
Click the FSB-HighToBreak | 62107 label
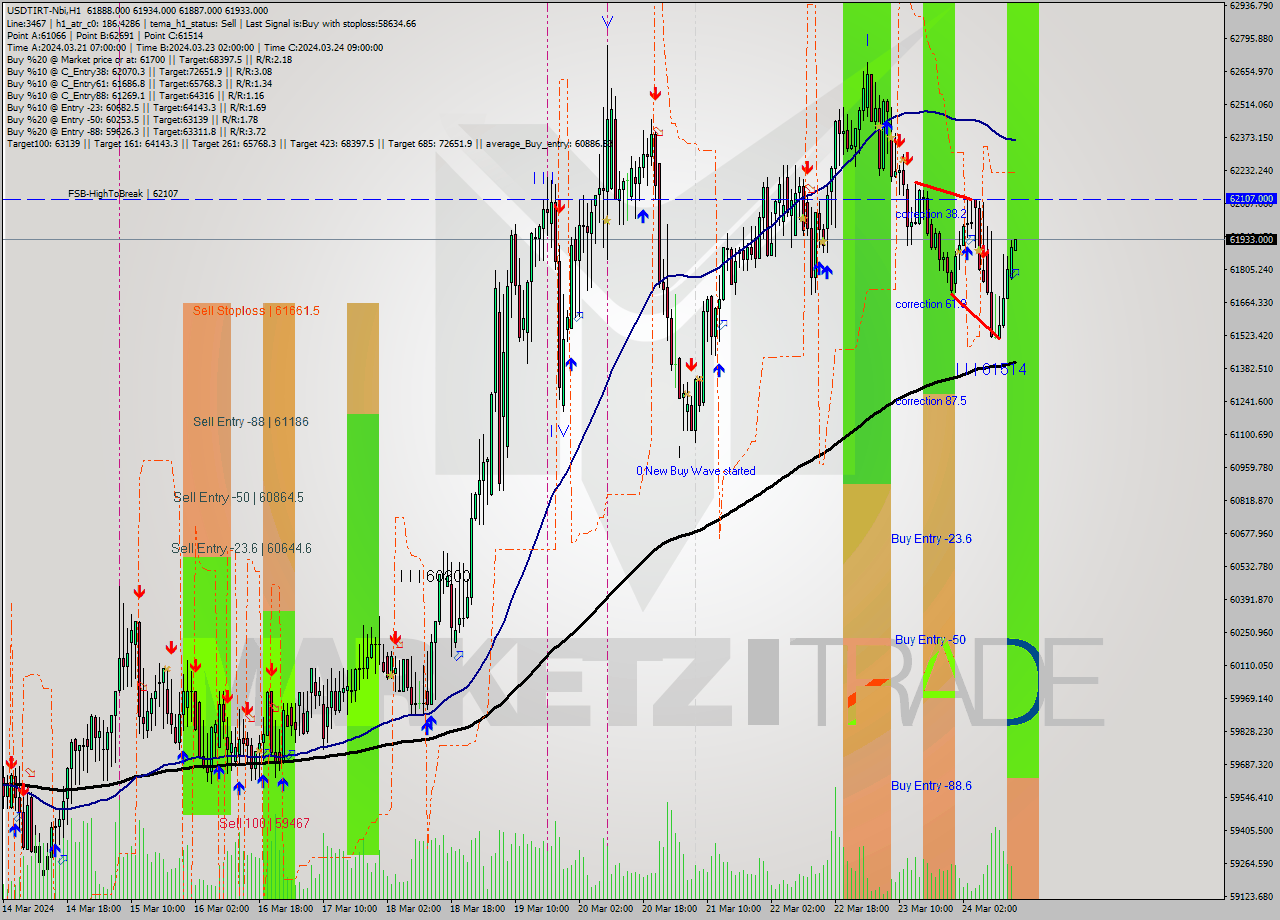pyautogui.click(x=123, y=193)
